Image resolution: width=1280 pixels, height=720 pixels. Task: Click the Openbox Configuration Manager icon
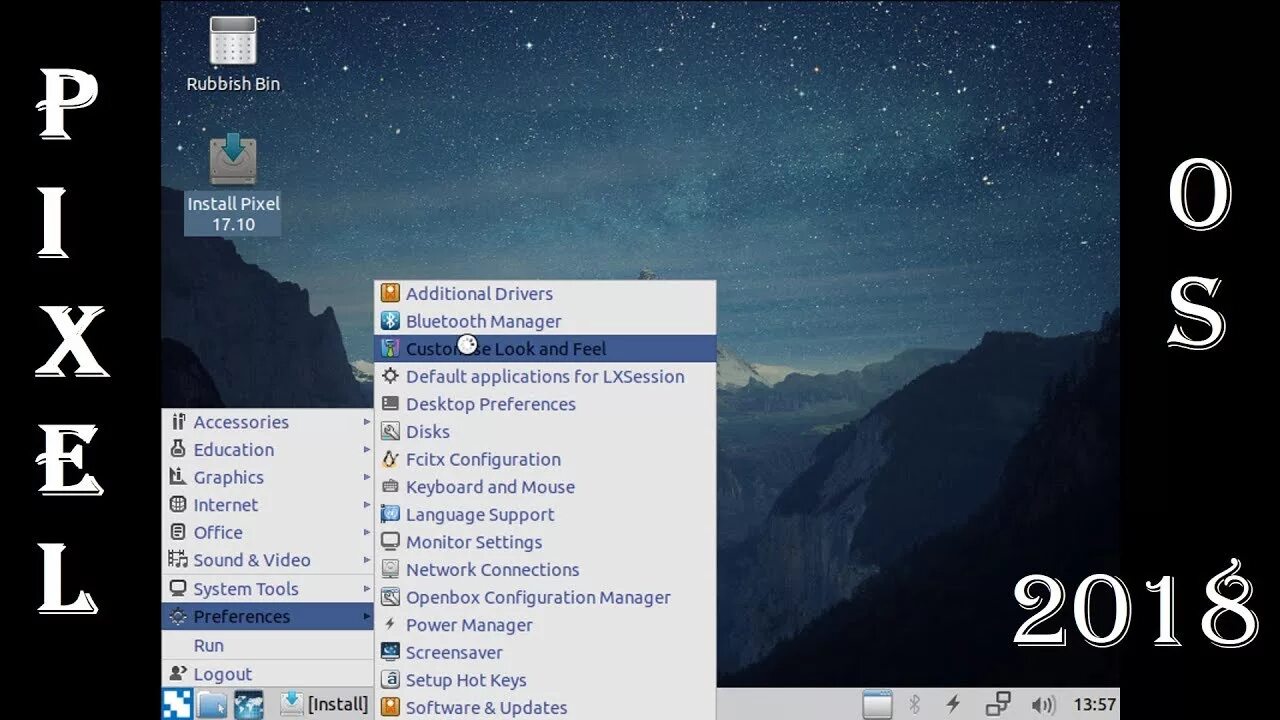tap(390, 597)
